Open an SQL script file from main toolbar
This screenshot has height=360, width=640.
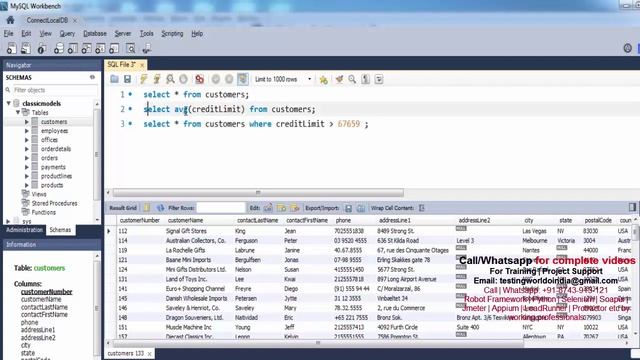click(25, 49)
